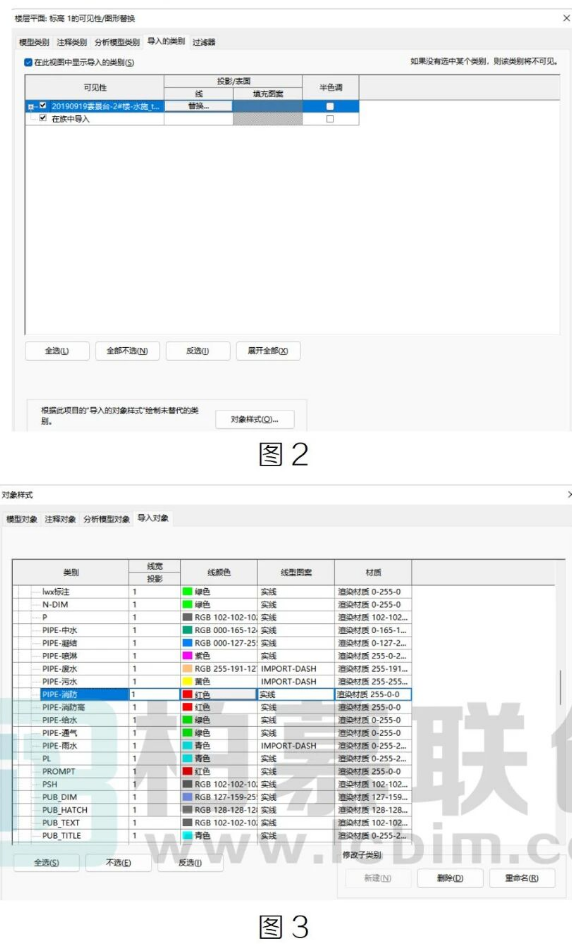Select the PIPE-消防 category row
Screen dimensions: 572x944
[x=84, y=694]
